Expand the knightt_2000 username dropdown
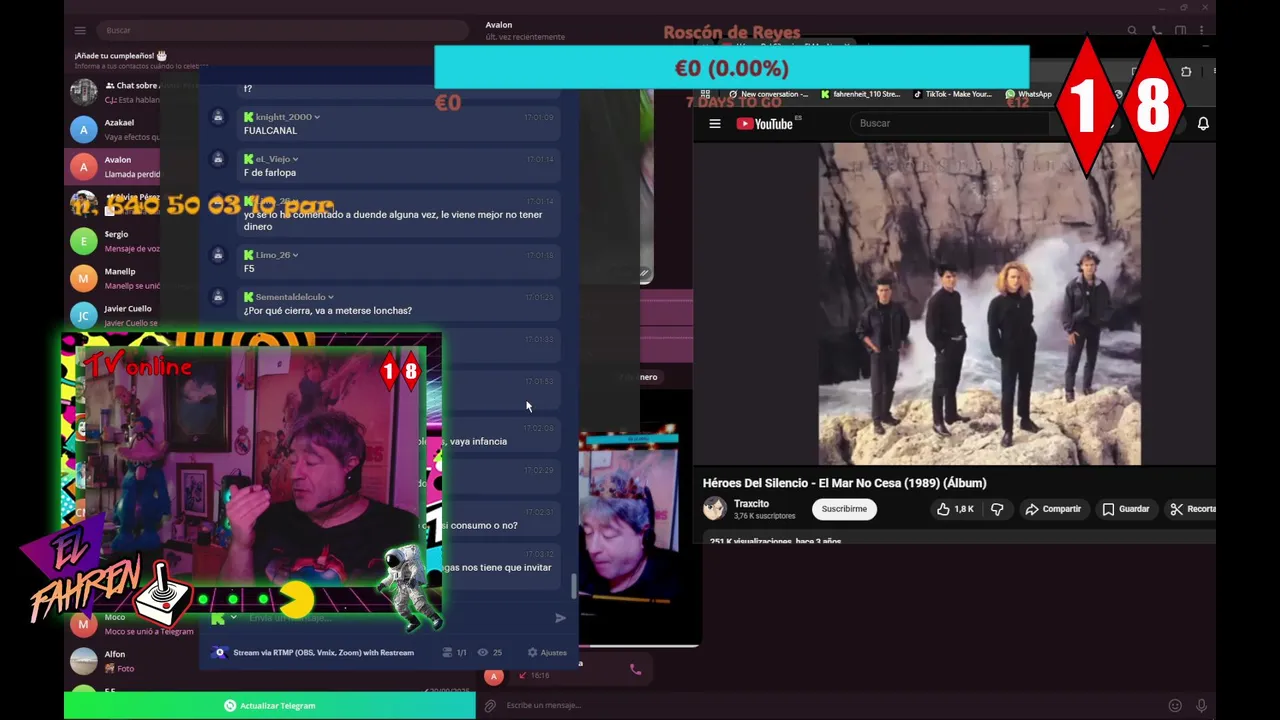 [317, 117]
